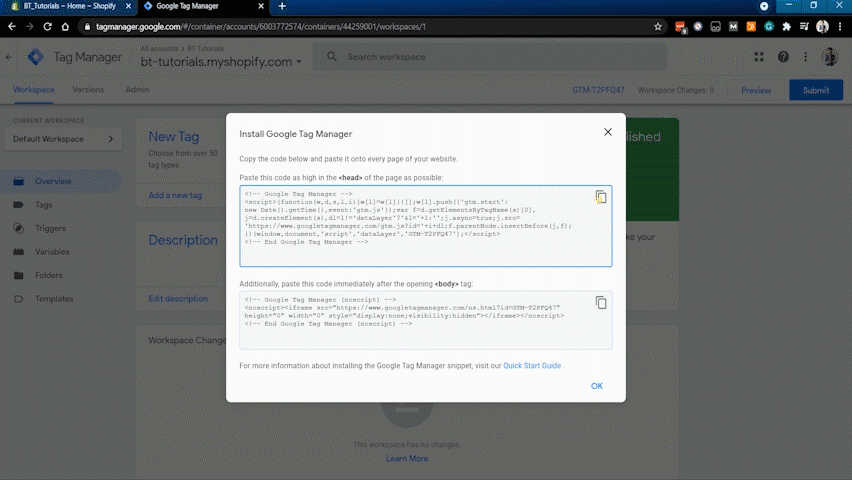The height and width of the screenshot is (480, 852).
Task: Click the Tag Manager logo
Action: [36, 57]
